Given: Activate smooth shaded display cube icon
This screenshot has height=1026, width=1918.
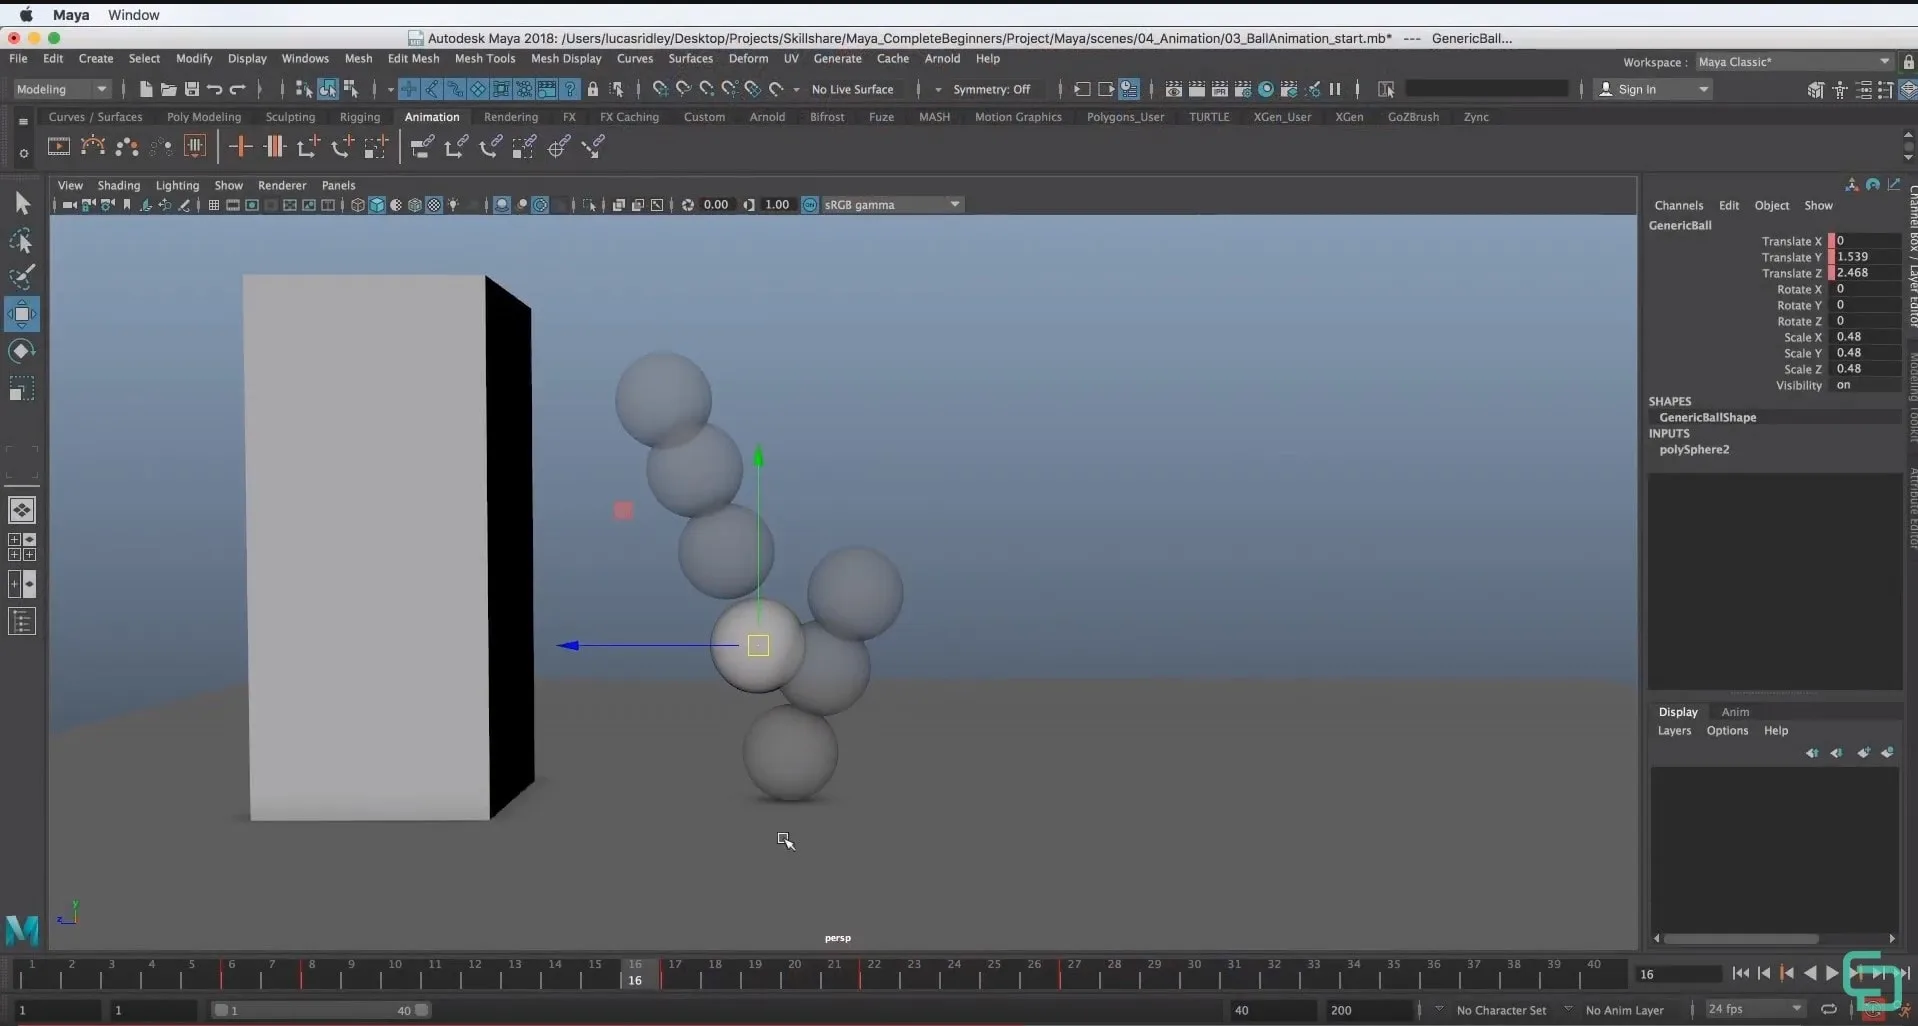Looking at the screenshot, I should (x=377, y=205).
